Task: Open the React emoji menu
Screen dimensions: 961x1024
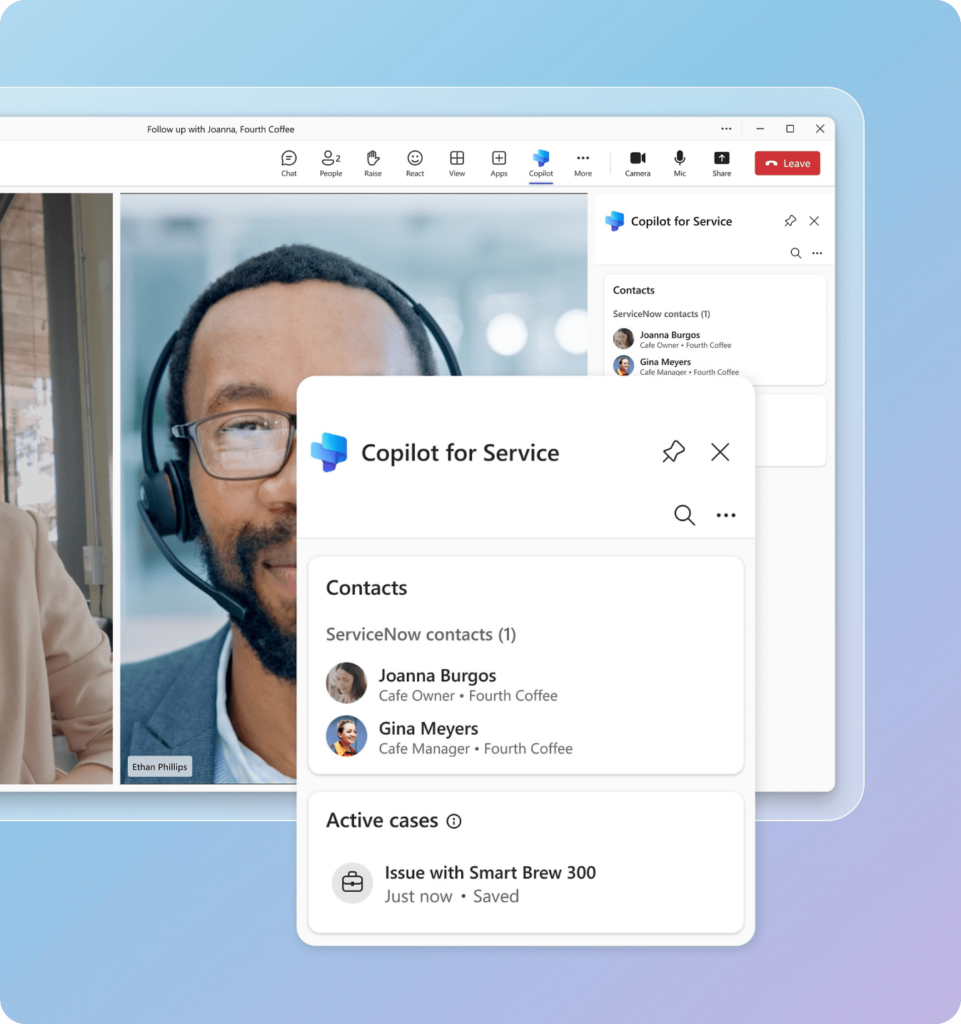Action: (x=415, y=162)
